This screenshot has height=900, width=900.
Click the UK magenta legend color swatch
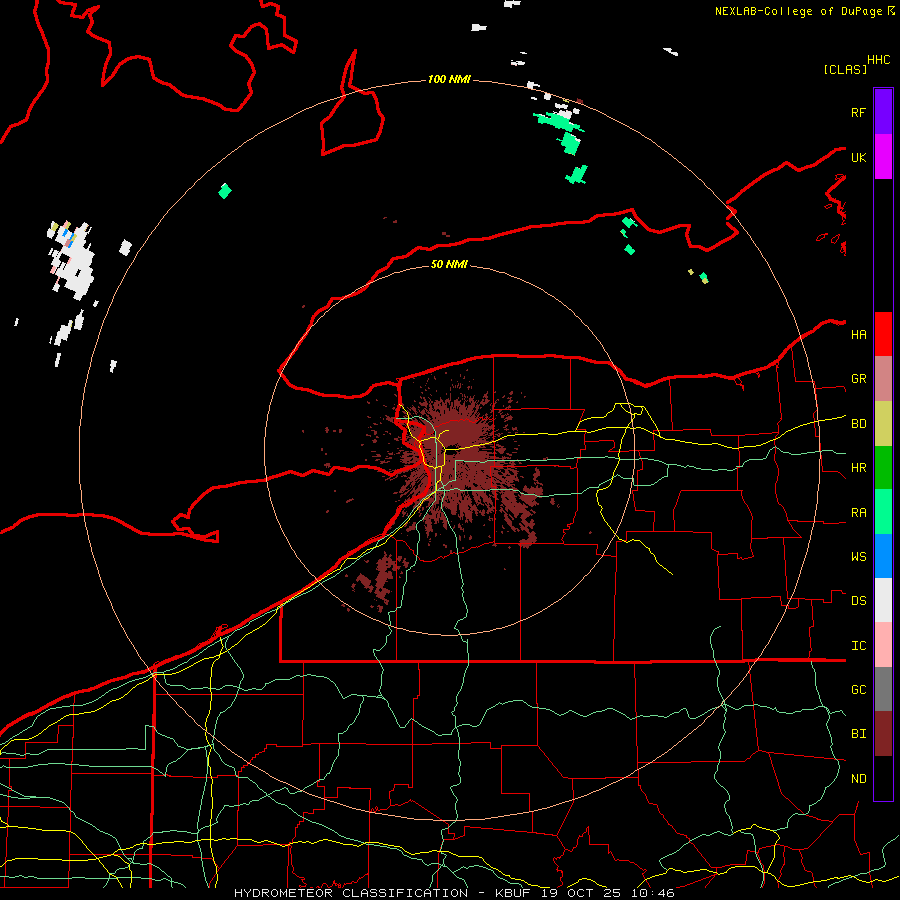[x=883, y=157]
